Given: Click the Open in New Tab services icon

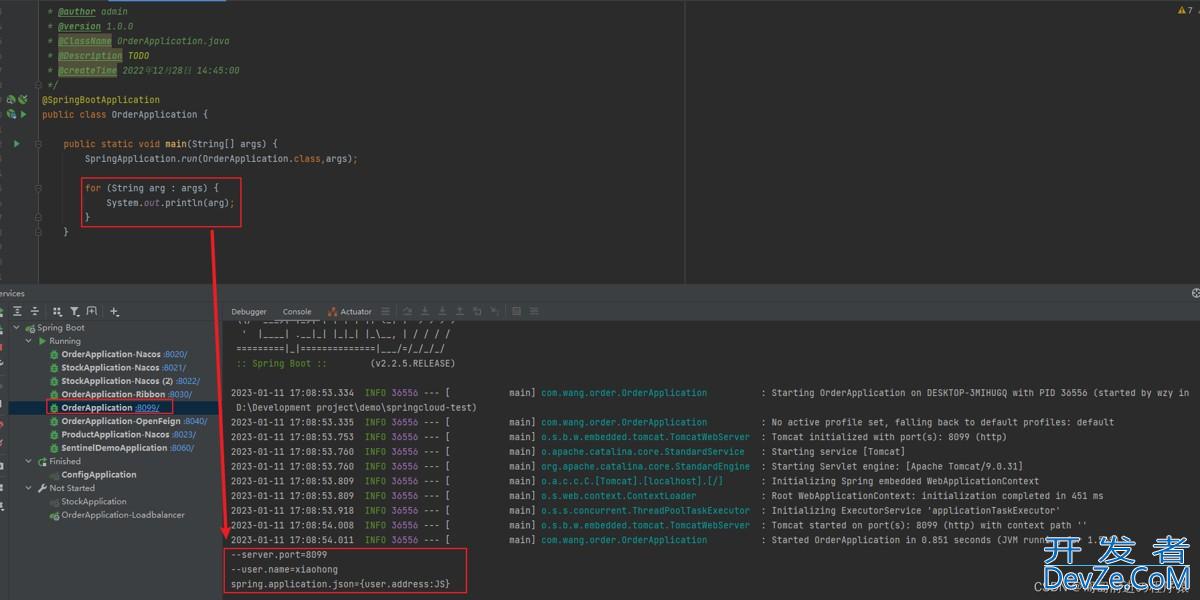Looking at the screenshot, I should point(92,312).
